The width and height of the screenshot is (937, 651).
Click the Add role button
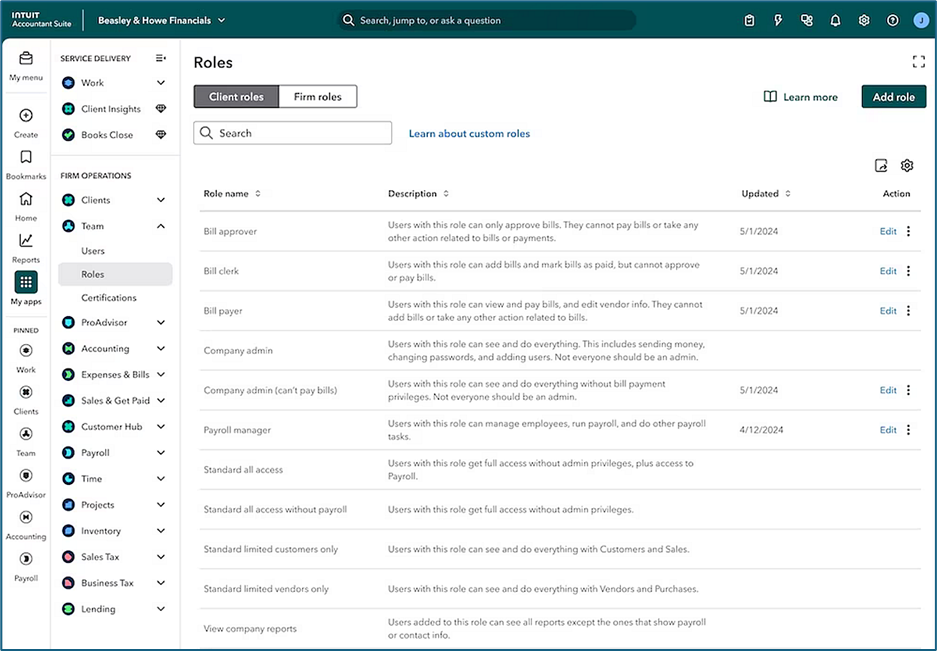[x=893, y=97]
